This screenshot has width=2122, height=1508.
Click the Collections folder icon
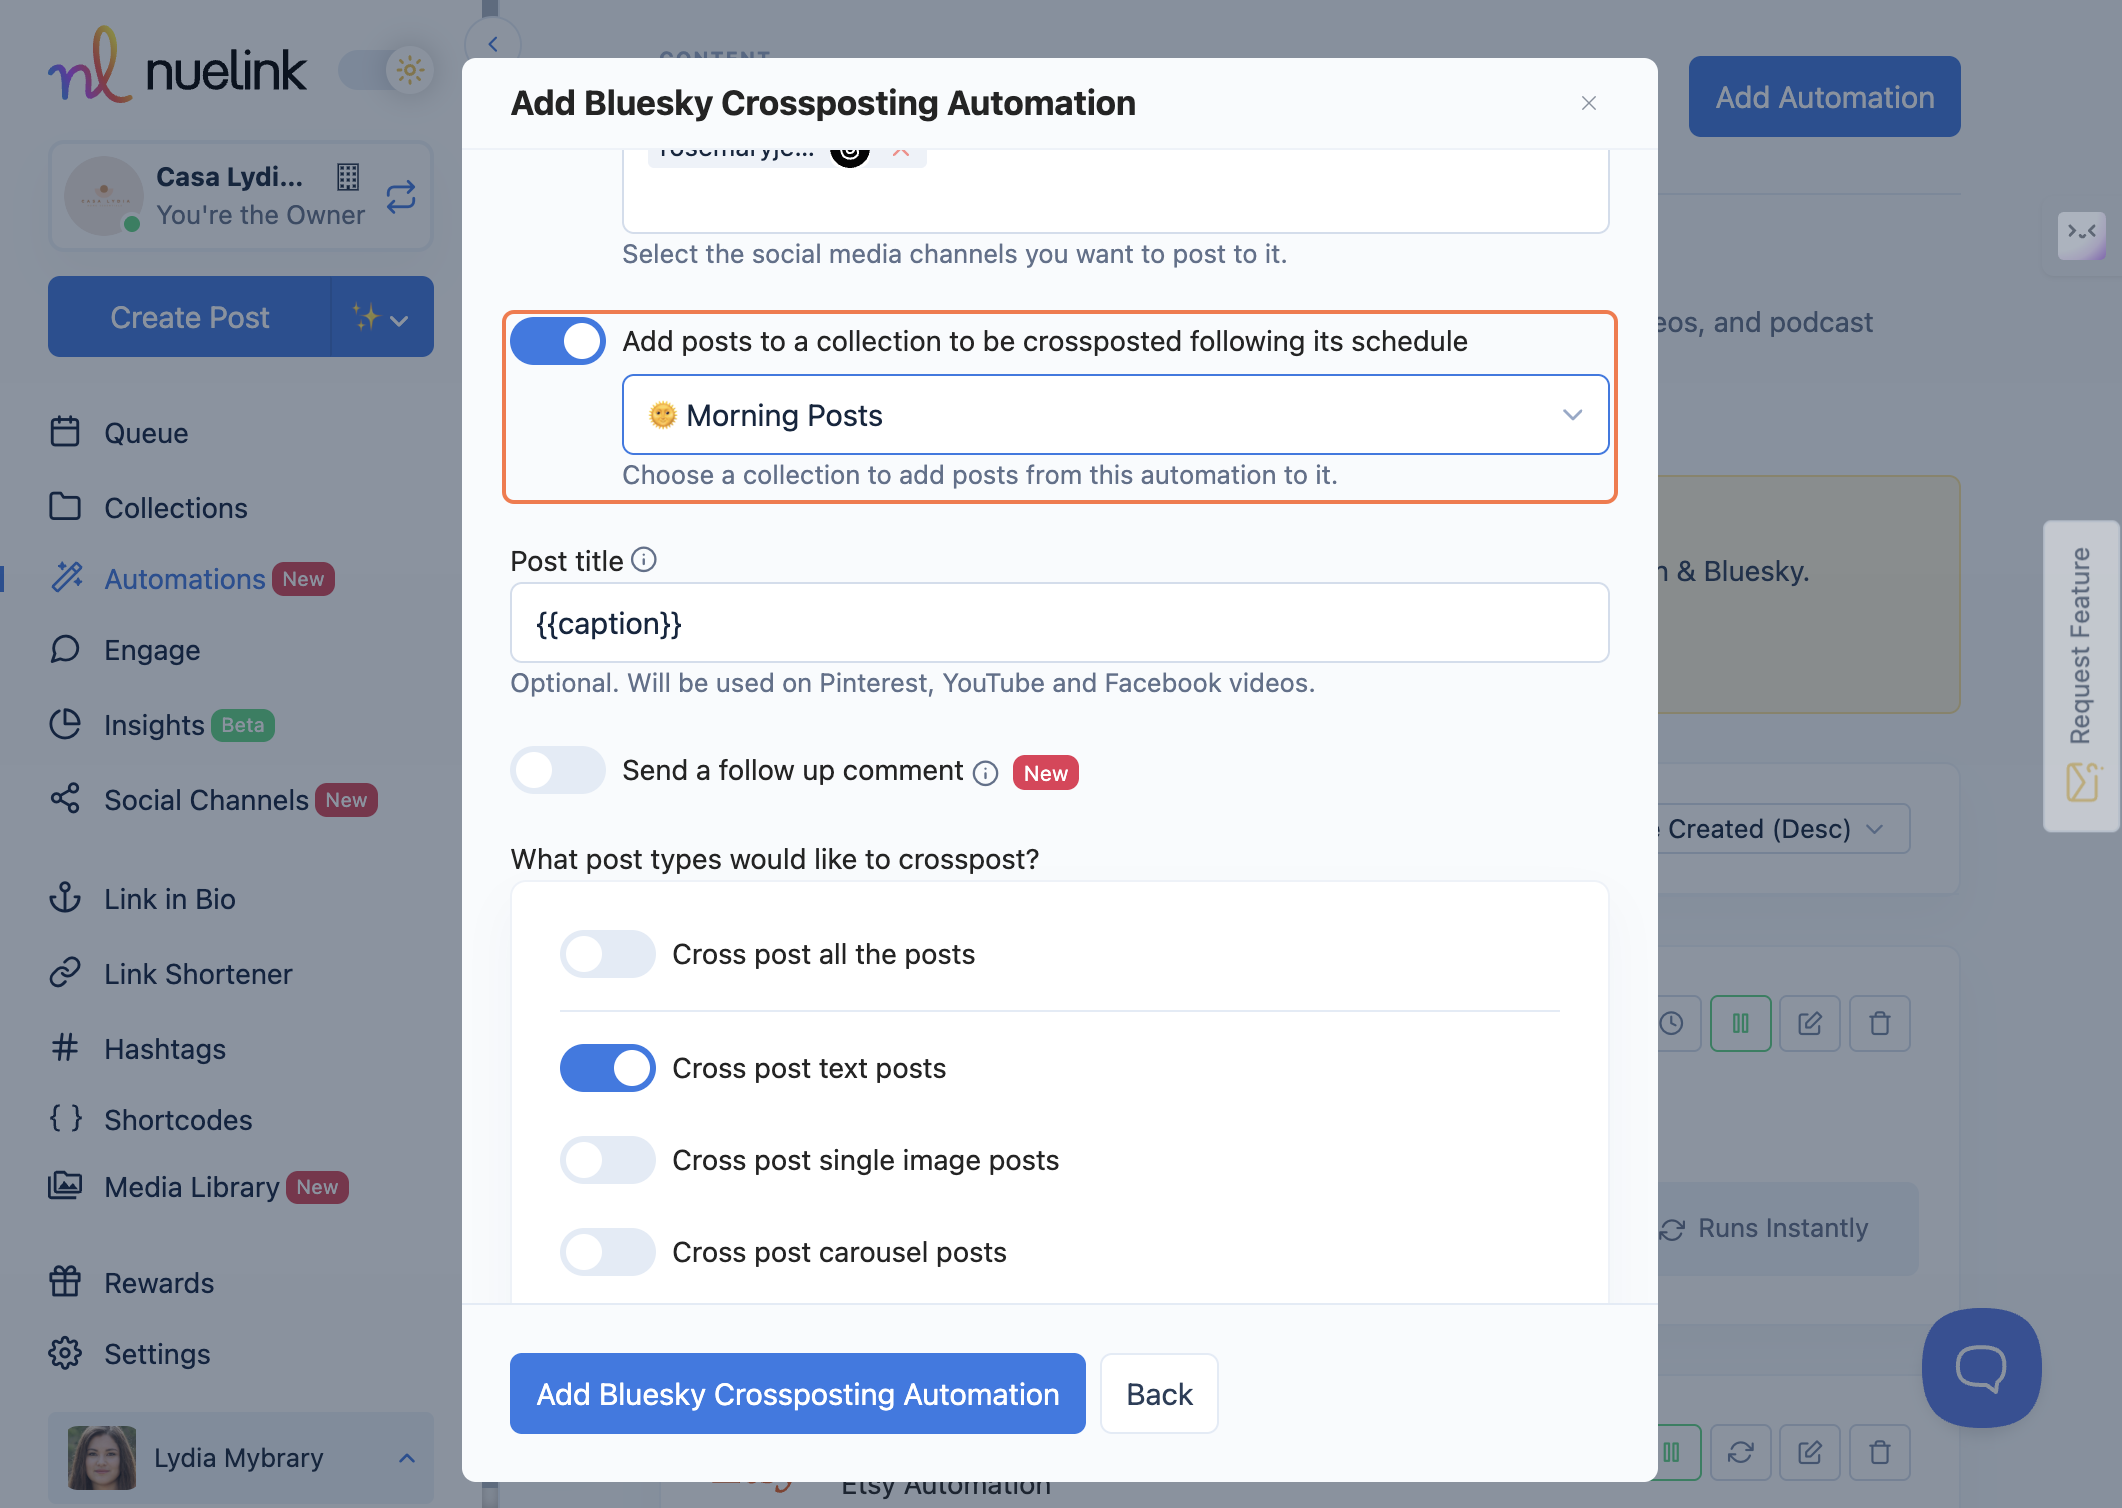pos(65,506)
